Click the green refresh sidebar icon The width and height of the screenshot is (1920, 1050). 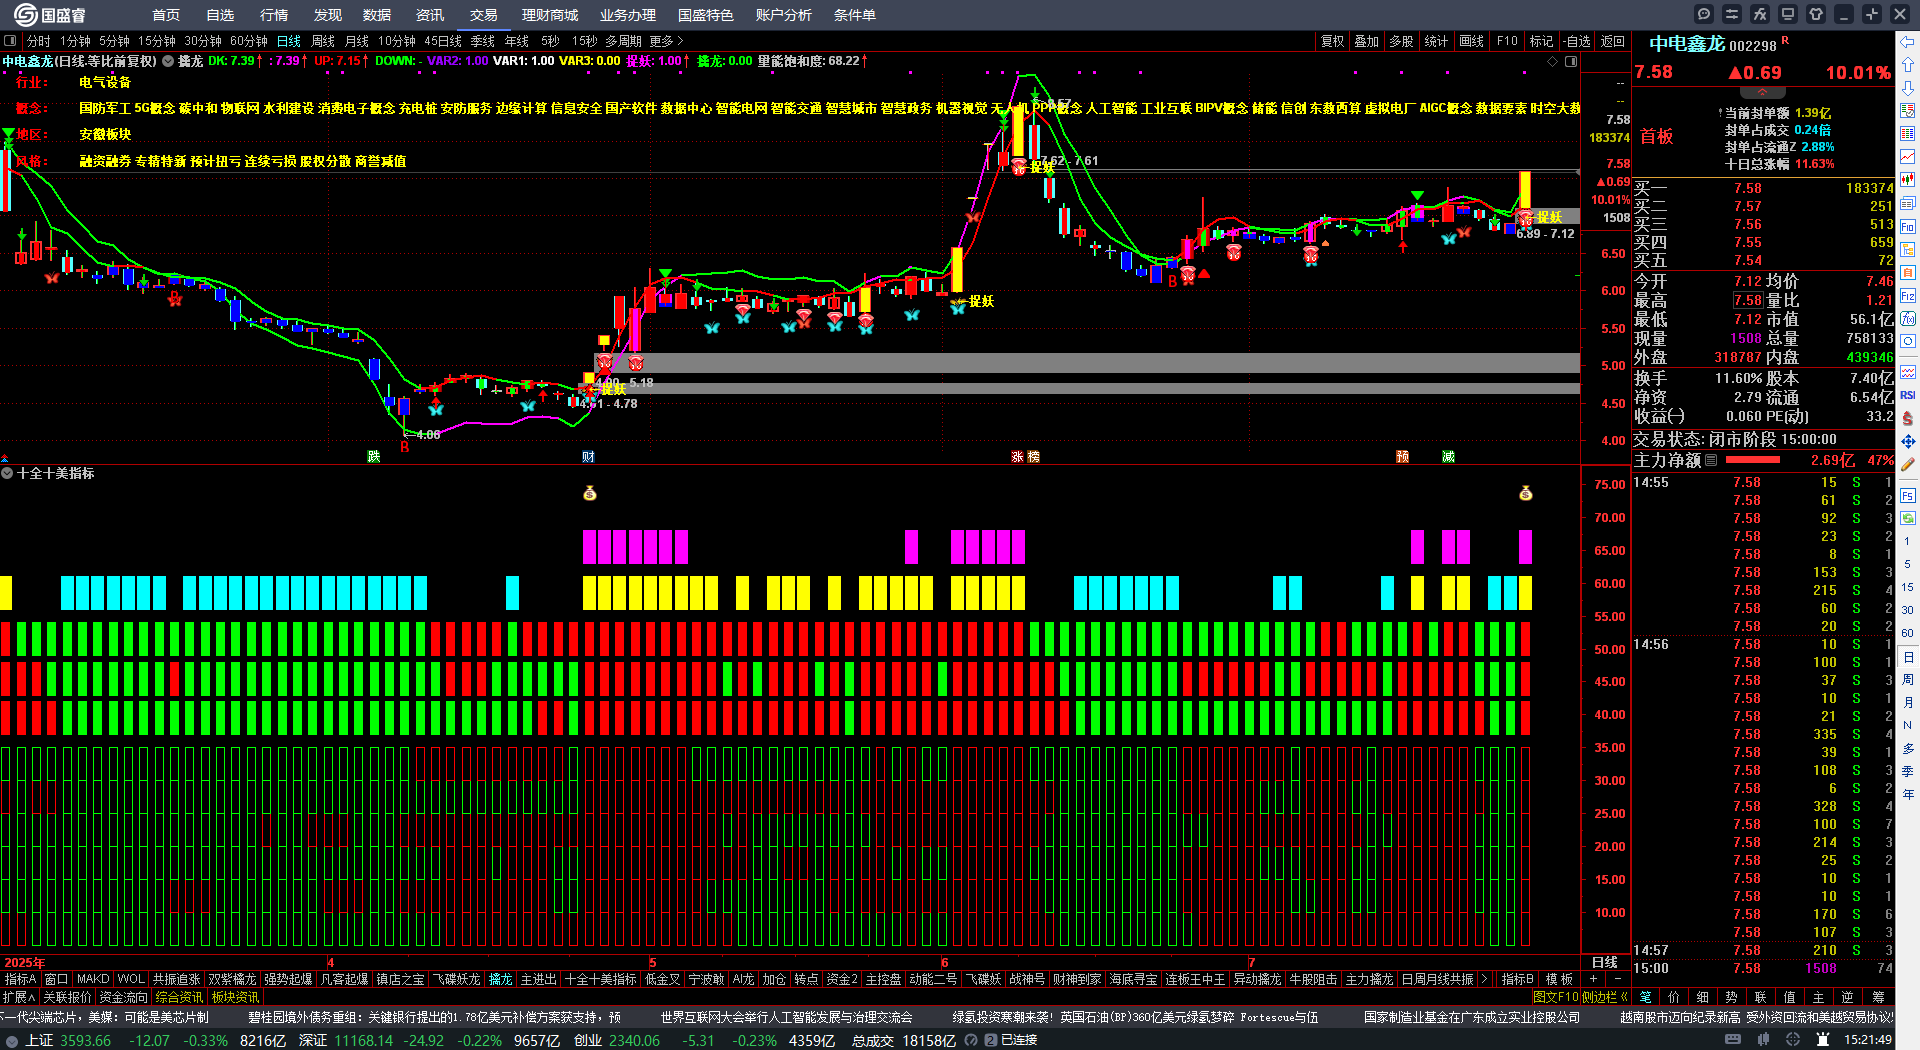(1908, 518)
